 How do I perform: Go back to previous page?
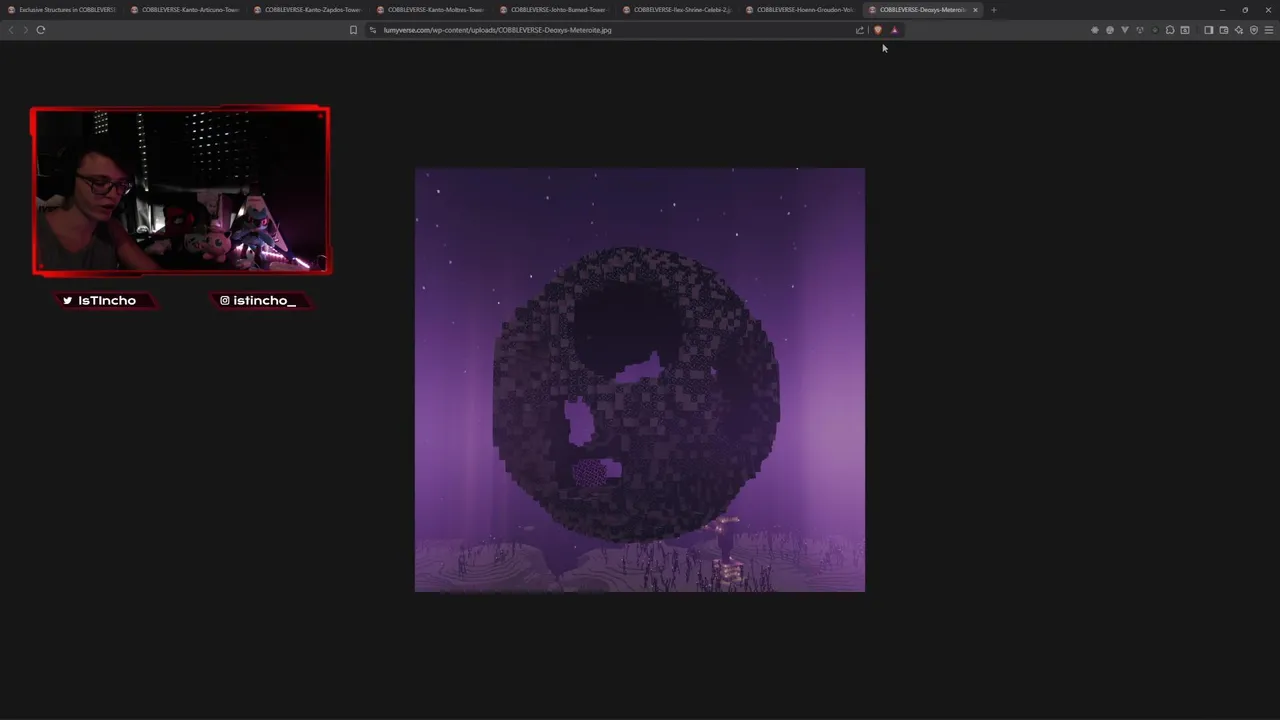(11, 30)
